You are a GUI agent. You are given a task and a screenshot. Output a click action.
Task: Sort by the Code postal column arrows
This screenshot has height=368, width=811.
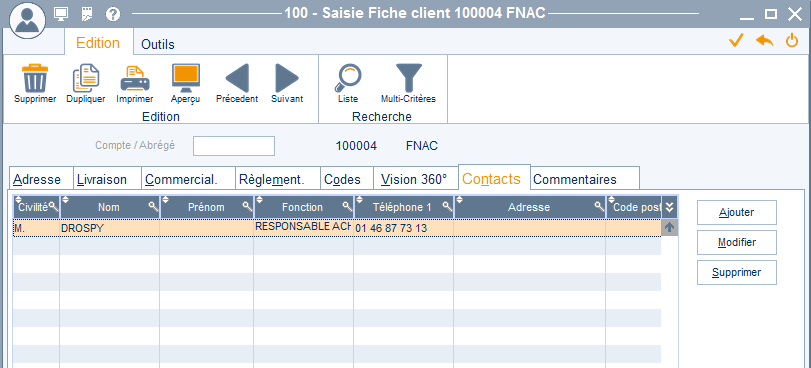tap(611, 200)
